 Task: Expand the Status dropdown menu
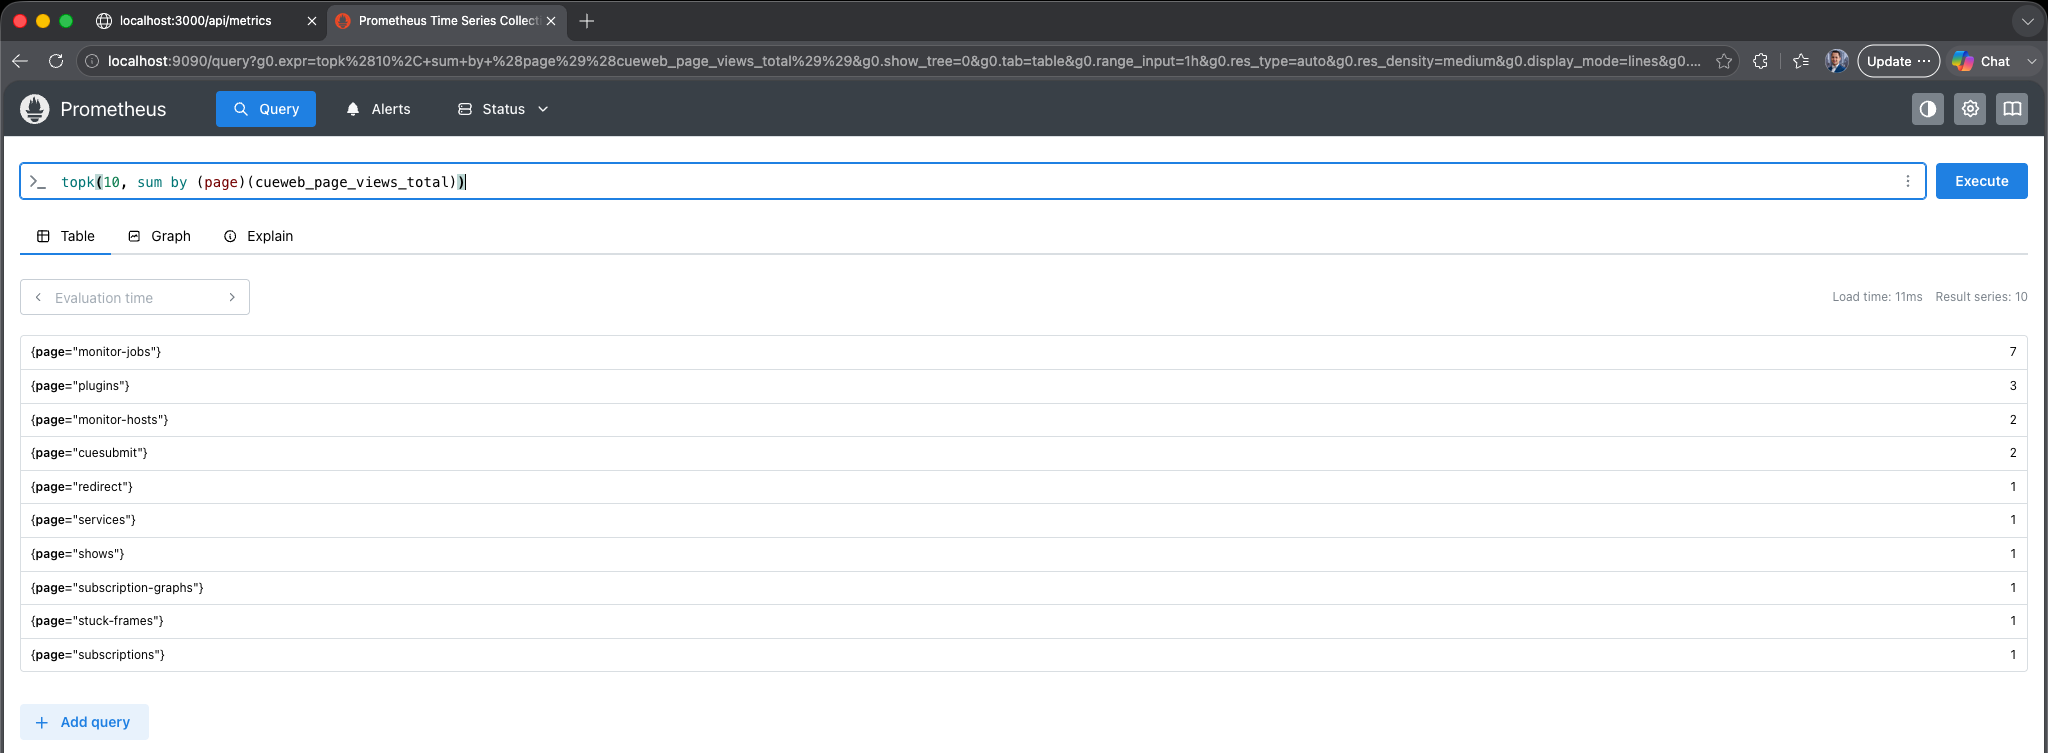pos(503,109)
